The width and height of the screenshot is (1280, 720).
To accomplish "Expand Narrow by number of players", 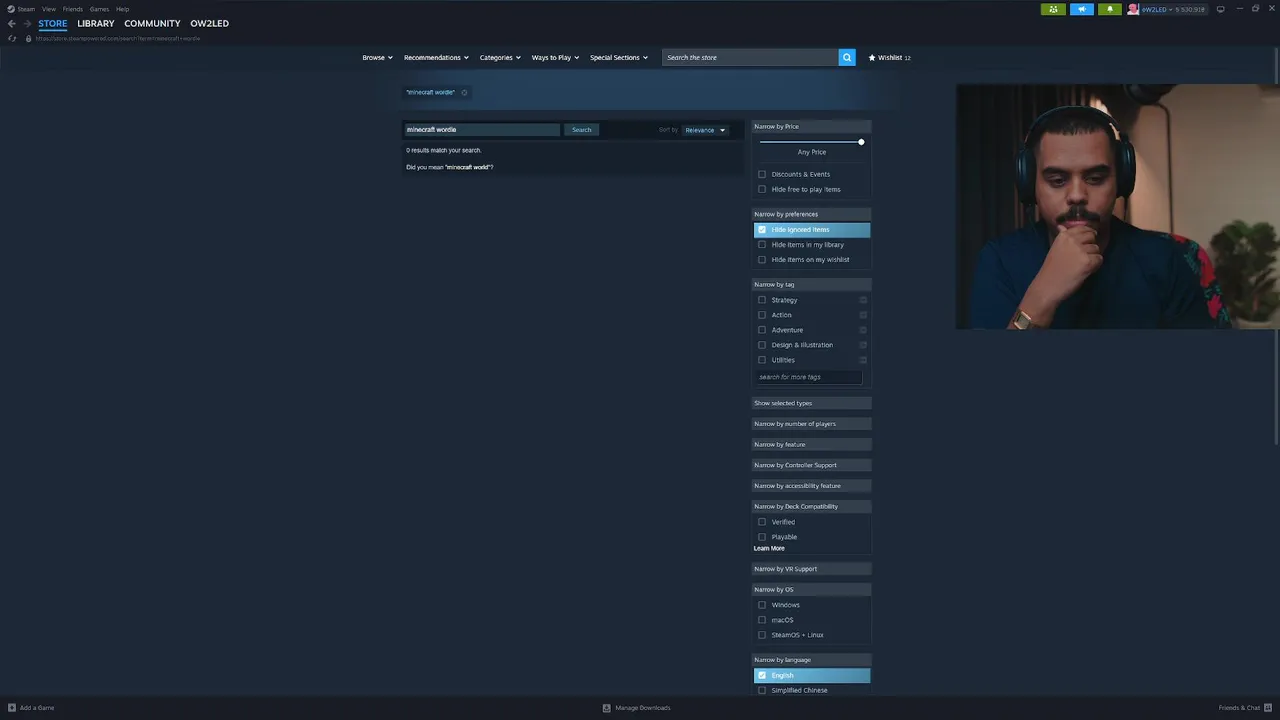I will 811,424.
